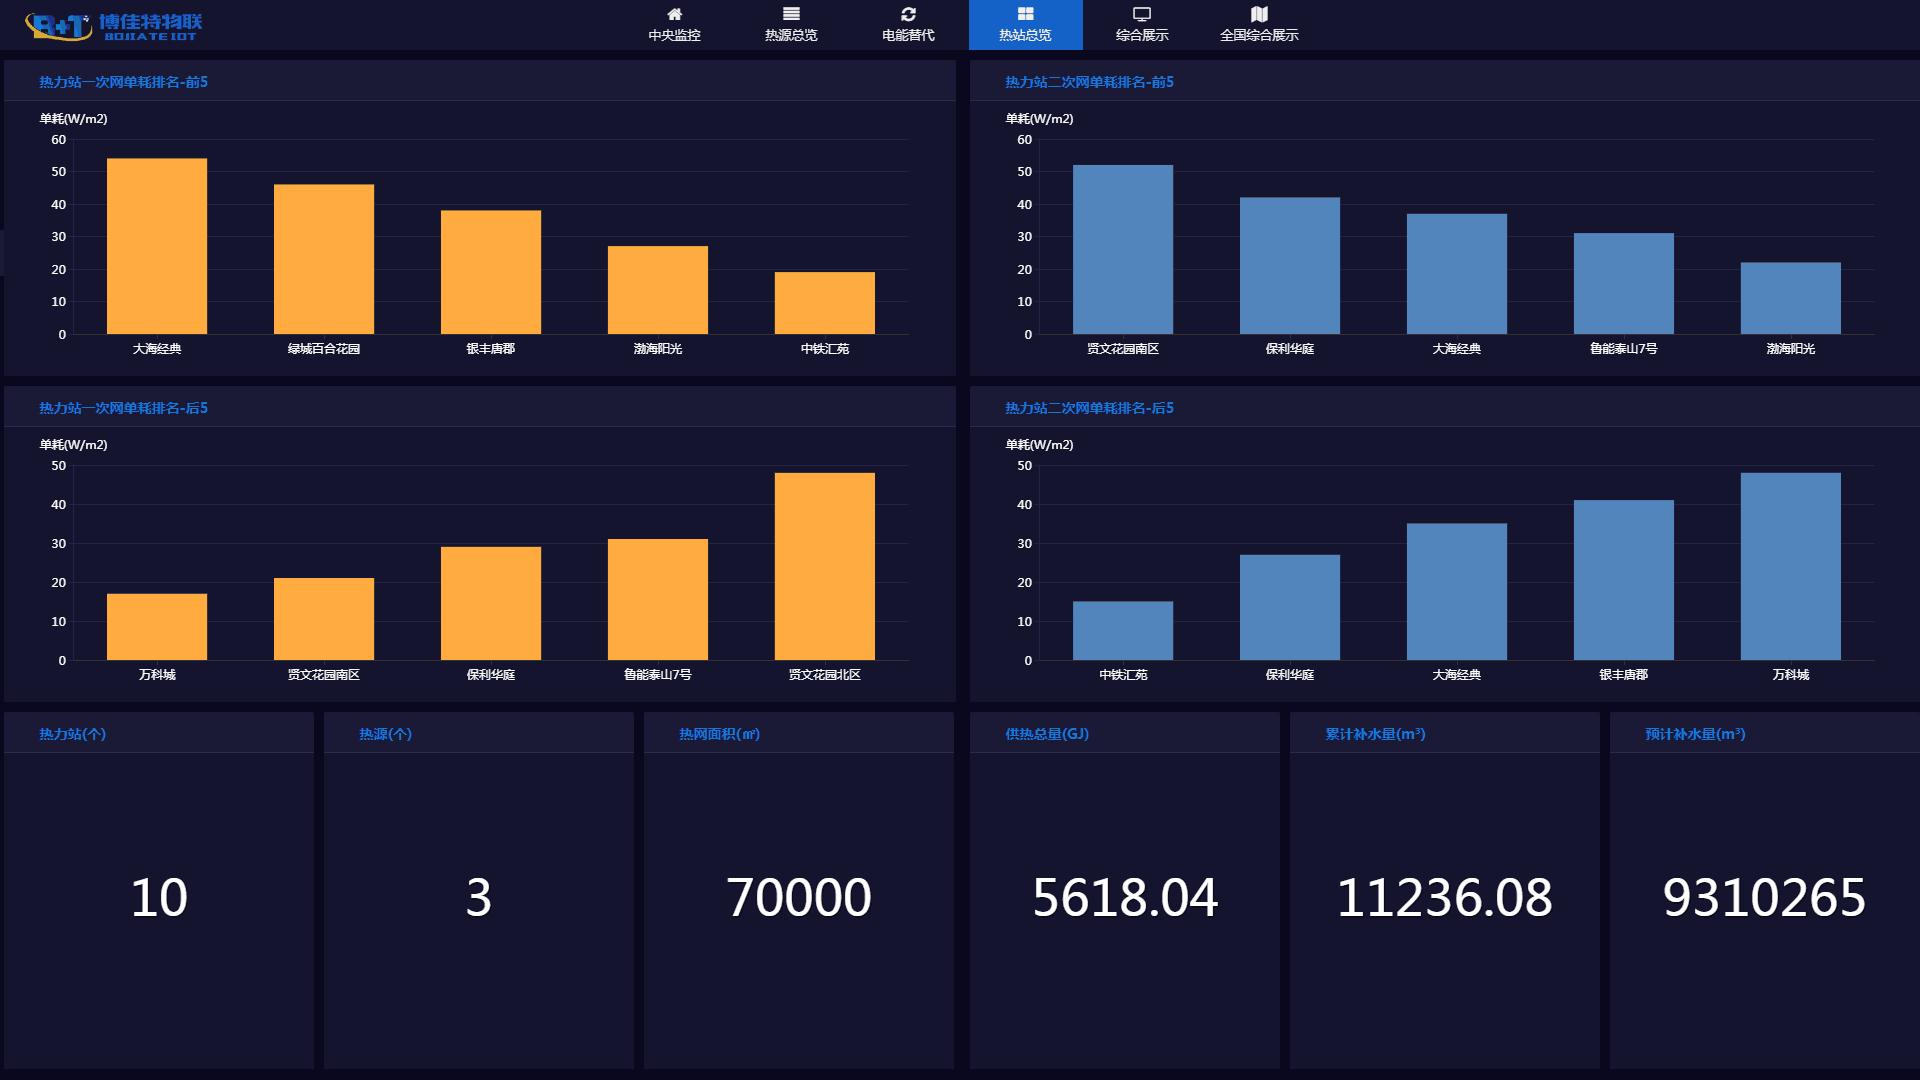
Task: Go to the 电能替代 tab
Action: tap(908, 25)
